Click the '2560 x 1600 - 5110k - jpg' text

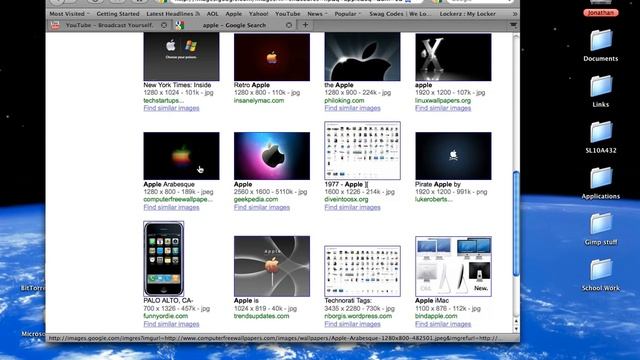(x=271, y=192)
